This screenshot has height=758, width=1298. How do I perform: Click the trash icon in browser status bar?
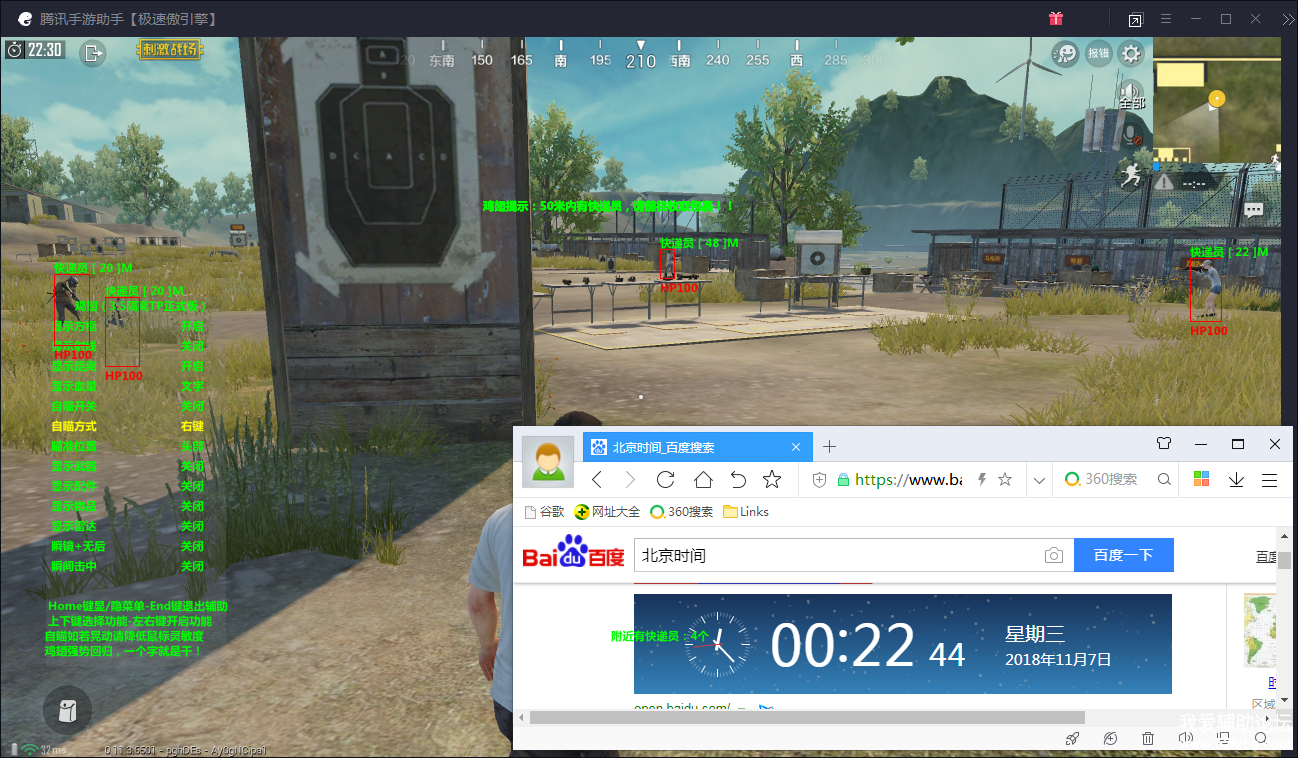(1148, 738)
